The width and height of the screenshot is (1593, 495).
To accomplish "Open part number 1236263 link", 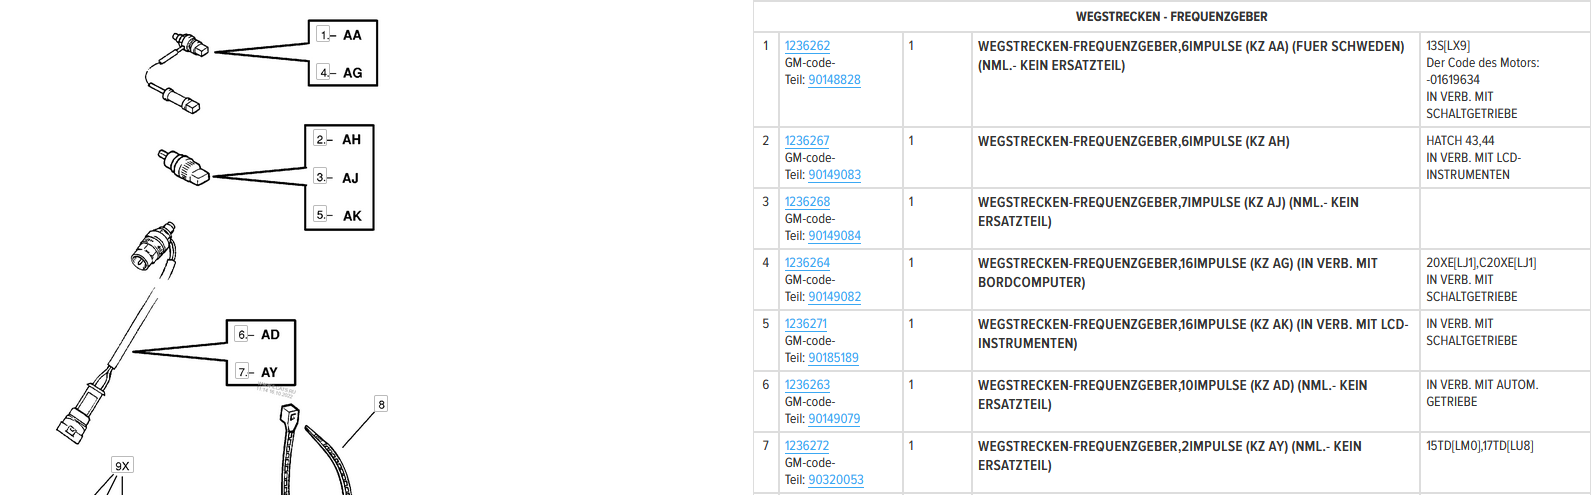I will click(x=807, y=385).
